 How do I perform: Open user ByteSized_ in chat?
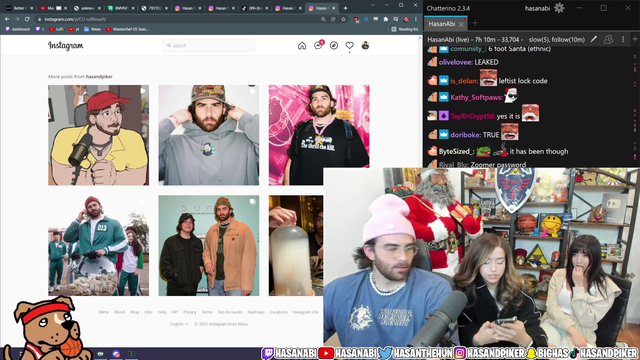click(x=457, y=151)
